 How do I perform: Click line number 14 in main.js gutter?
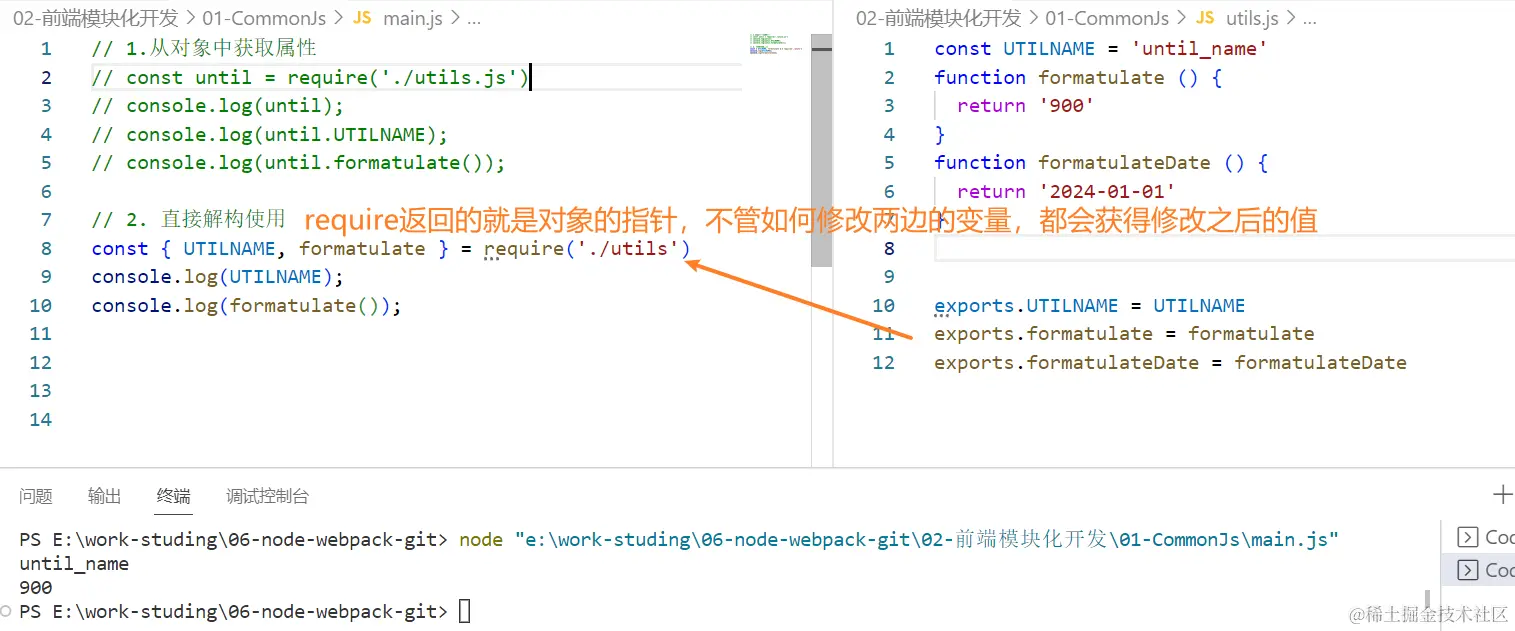tap(40, 419)
